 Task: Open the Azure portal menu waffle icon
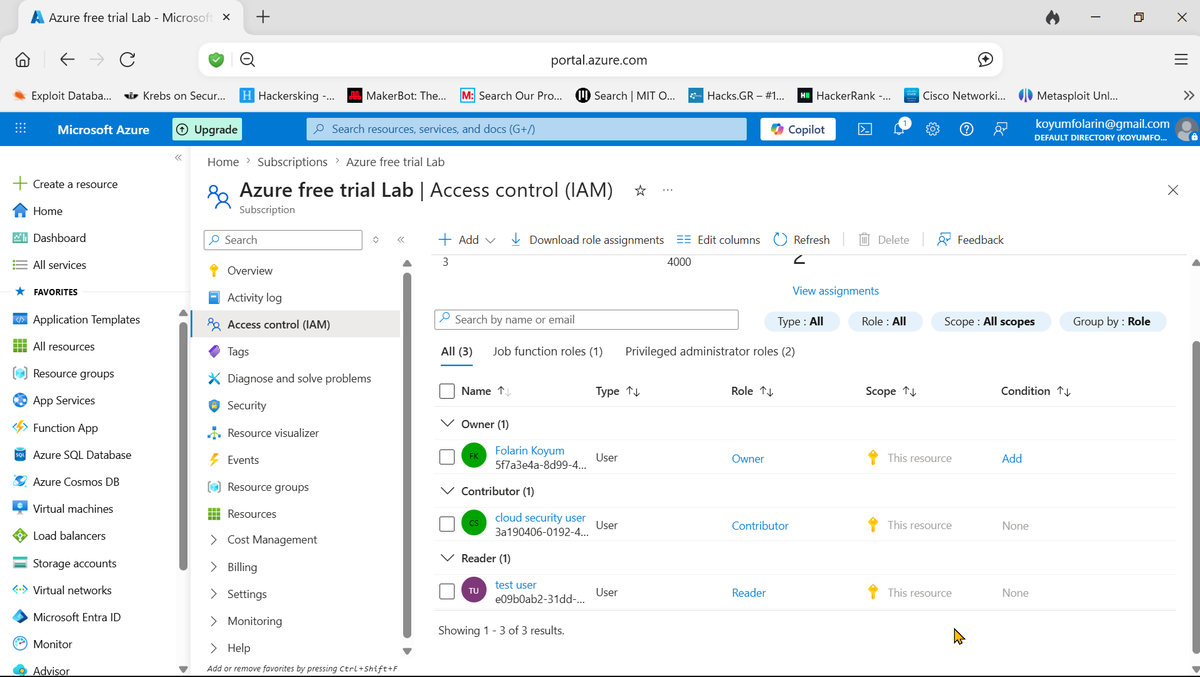click(20, 129)
